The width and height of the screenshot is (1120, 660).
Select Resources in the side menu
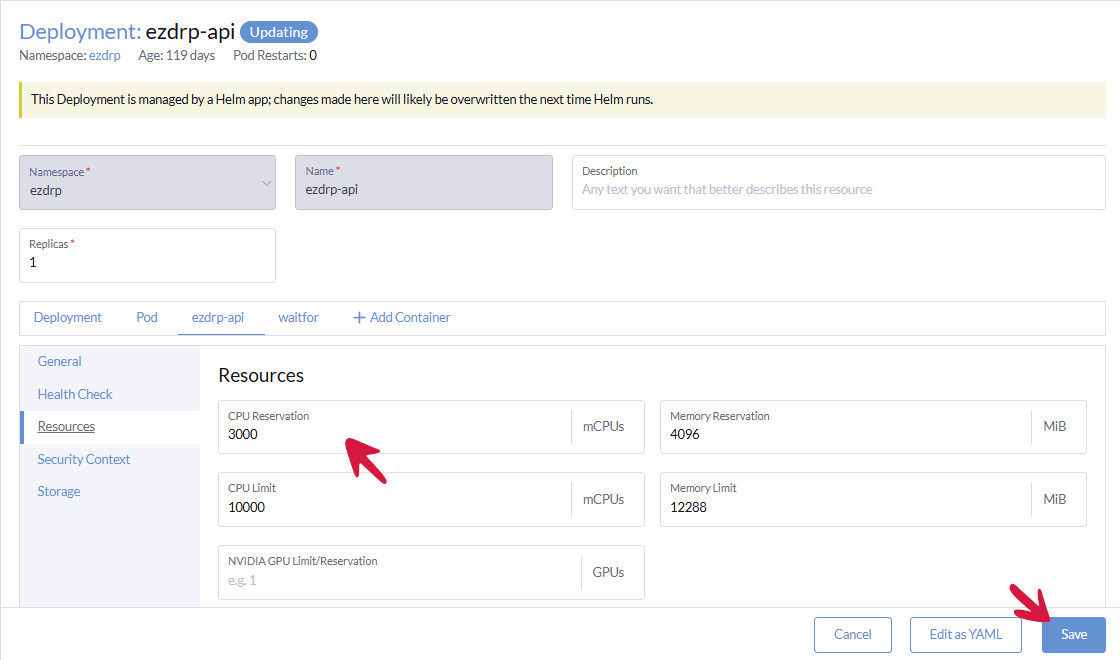tap(66, 427)
